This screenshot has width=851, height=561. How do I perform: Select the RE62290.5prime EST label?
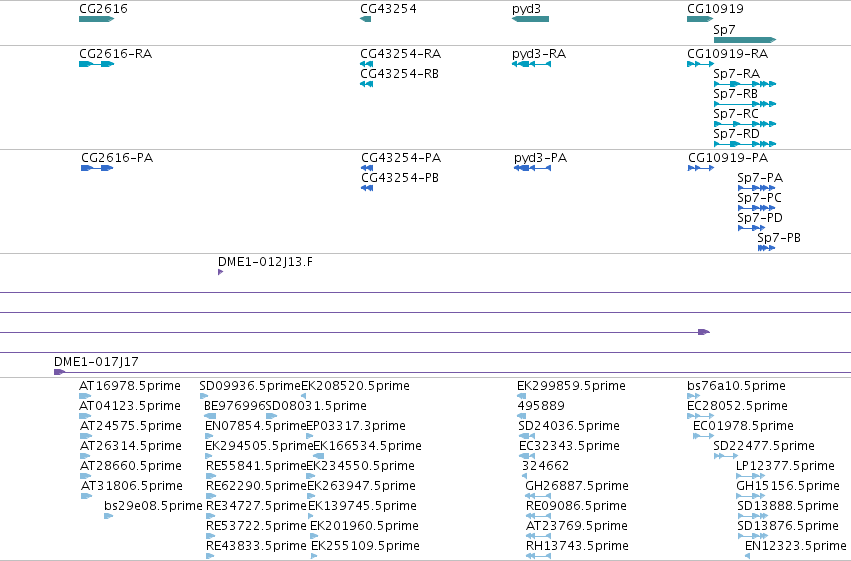(x=257, y=486)
